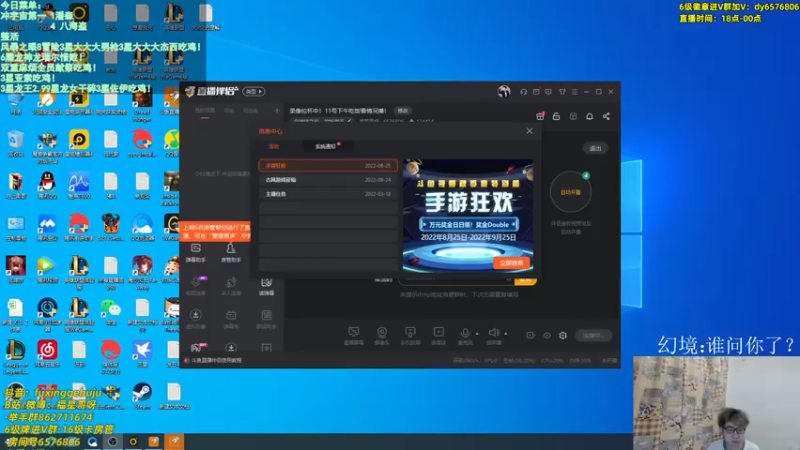Open the customer service headset icon
Screen dimensions: 800x450
pos(523,92)
